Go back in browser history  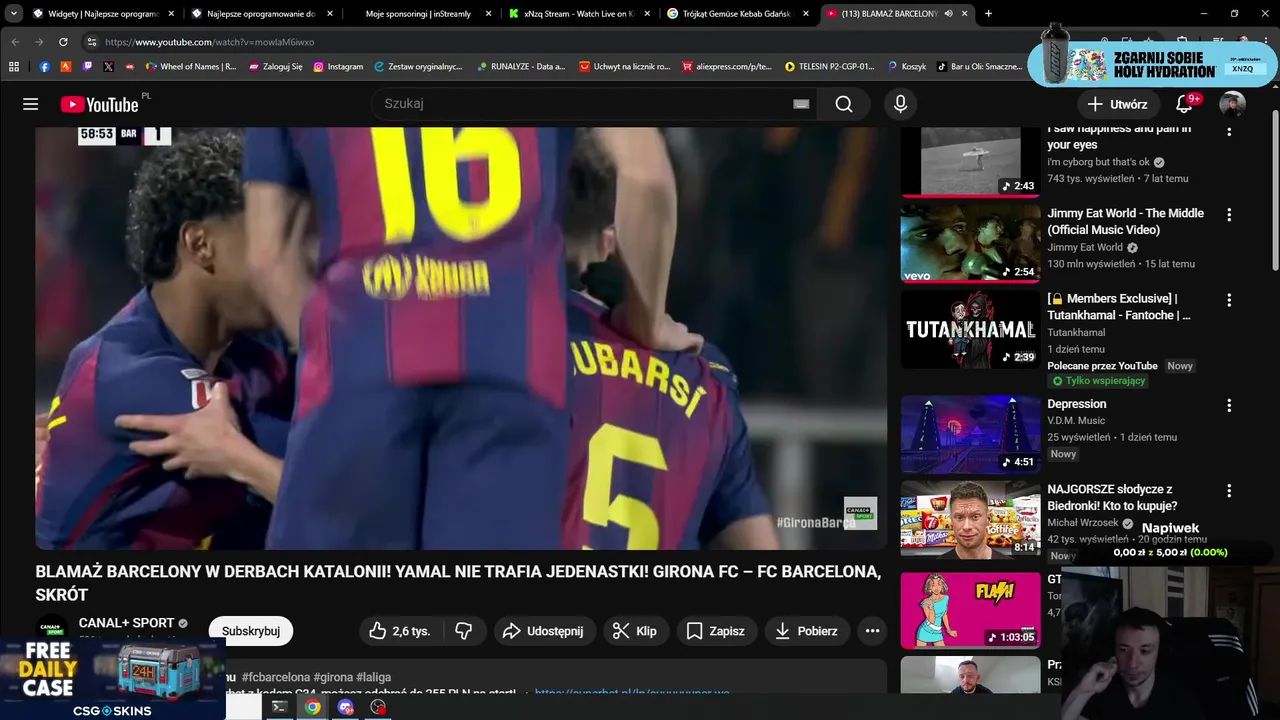point(15,42)
